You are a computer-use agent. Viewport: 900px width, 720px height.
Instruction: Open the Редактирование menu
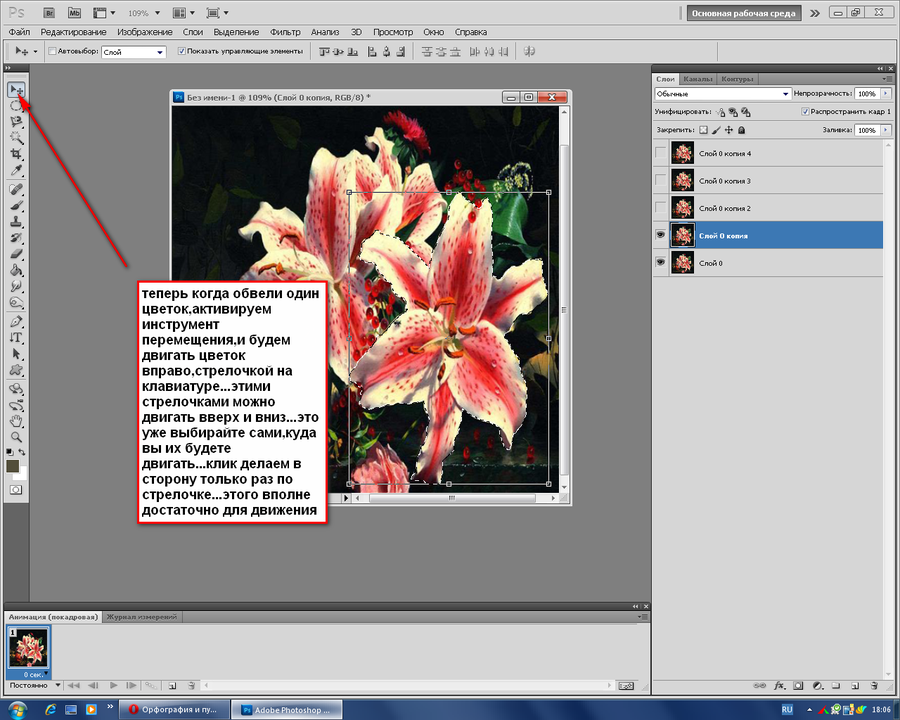73,32
